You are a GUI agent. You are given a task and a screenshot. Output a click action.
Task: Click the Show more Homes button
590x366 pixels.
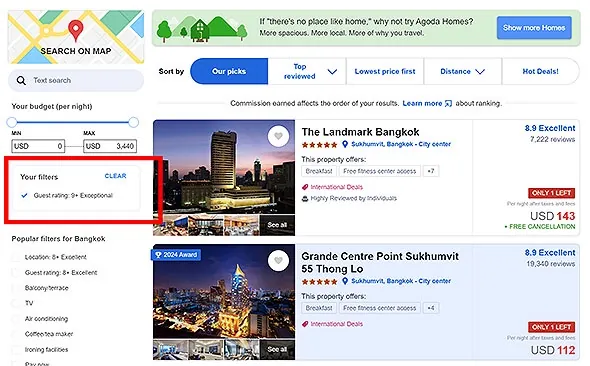pyautogui.click(x=534, y=28)
